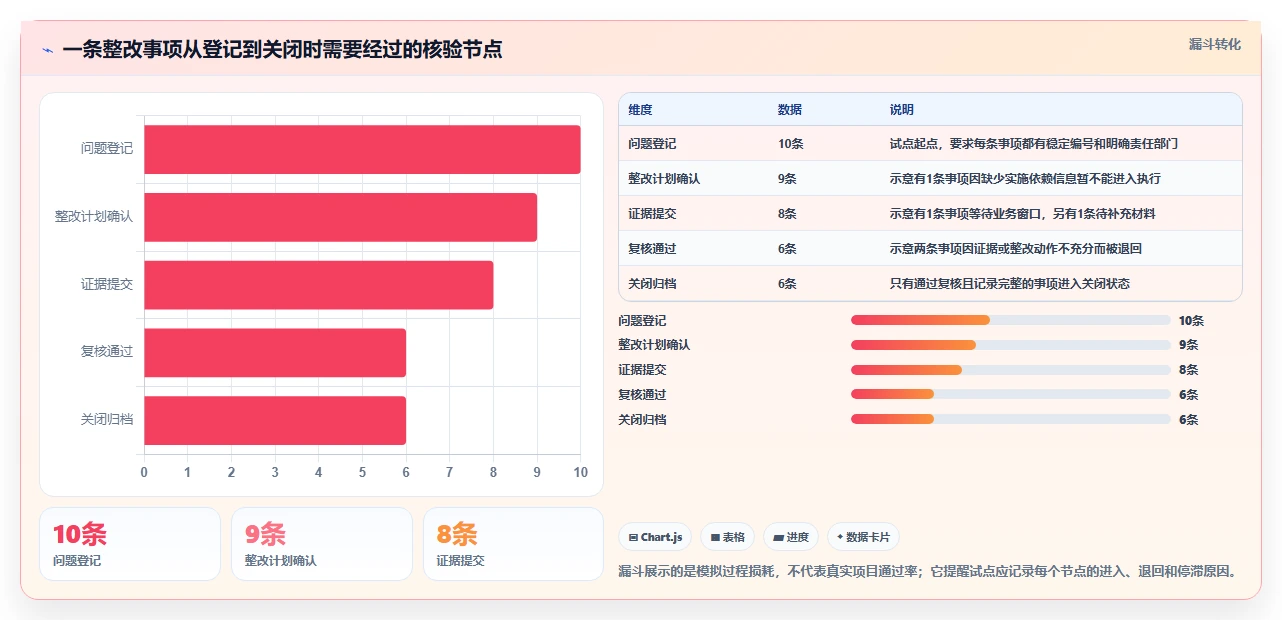1282x620 pixels.
Task: Click the 9条 value in progress list
Action: [x=1189, y=345]
